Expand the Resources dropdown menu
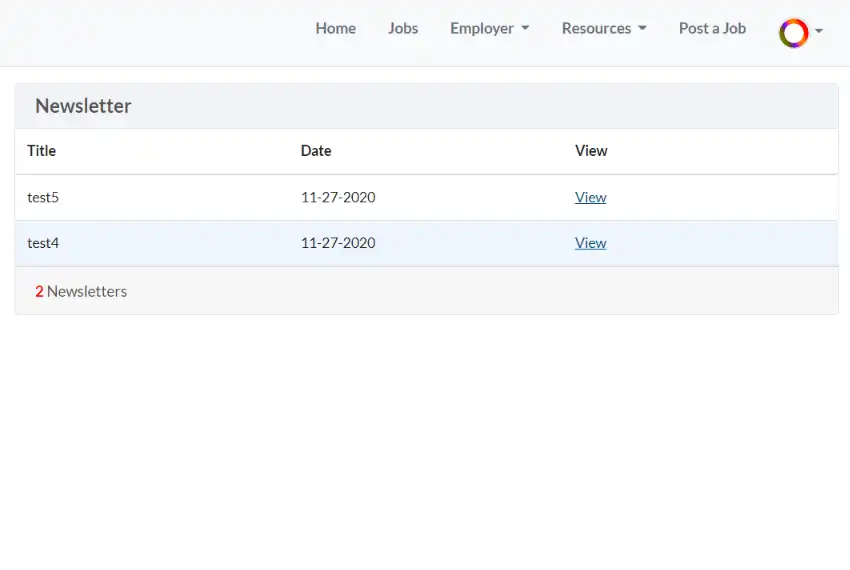The image size is (850, 570). click(x=604, y=28)
